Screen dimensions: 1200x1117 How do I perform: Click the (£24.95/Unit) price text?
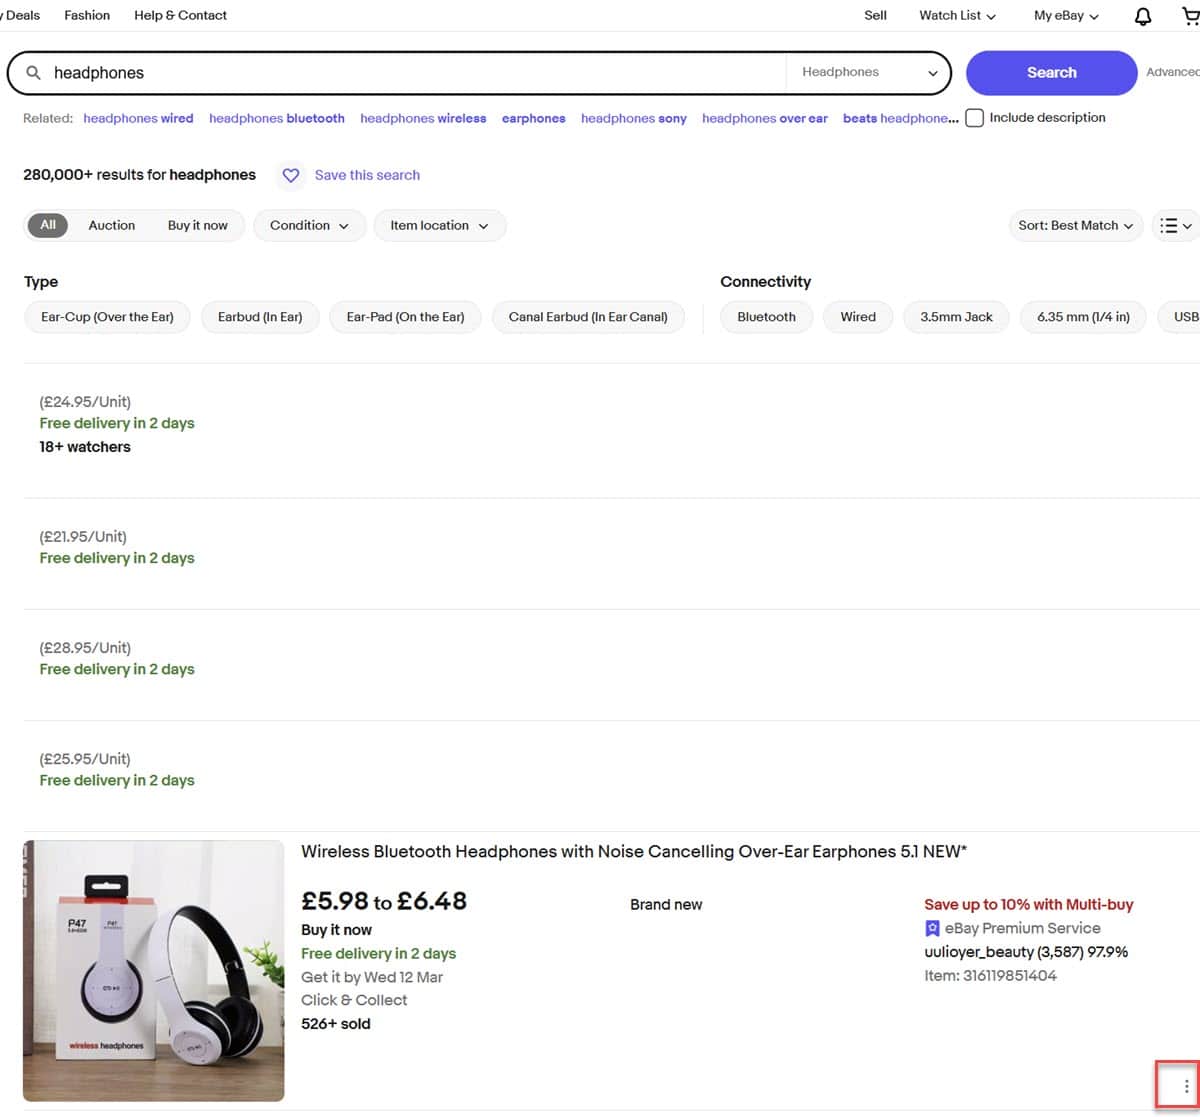click(x=85, y=402)
